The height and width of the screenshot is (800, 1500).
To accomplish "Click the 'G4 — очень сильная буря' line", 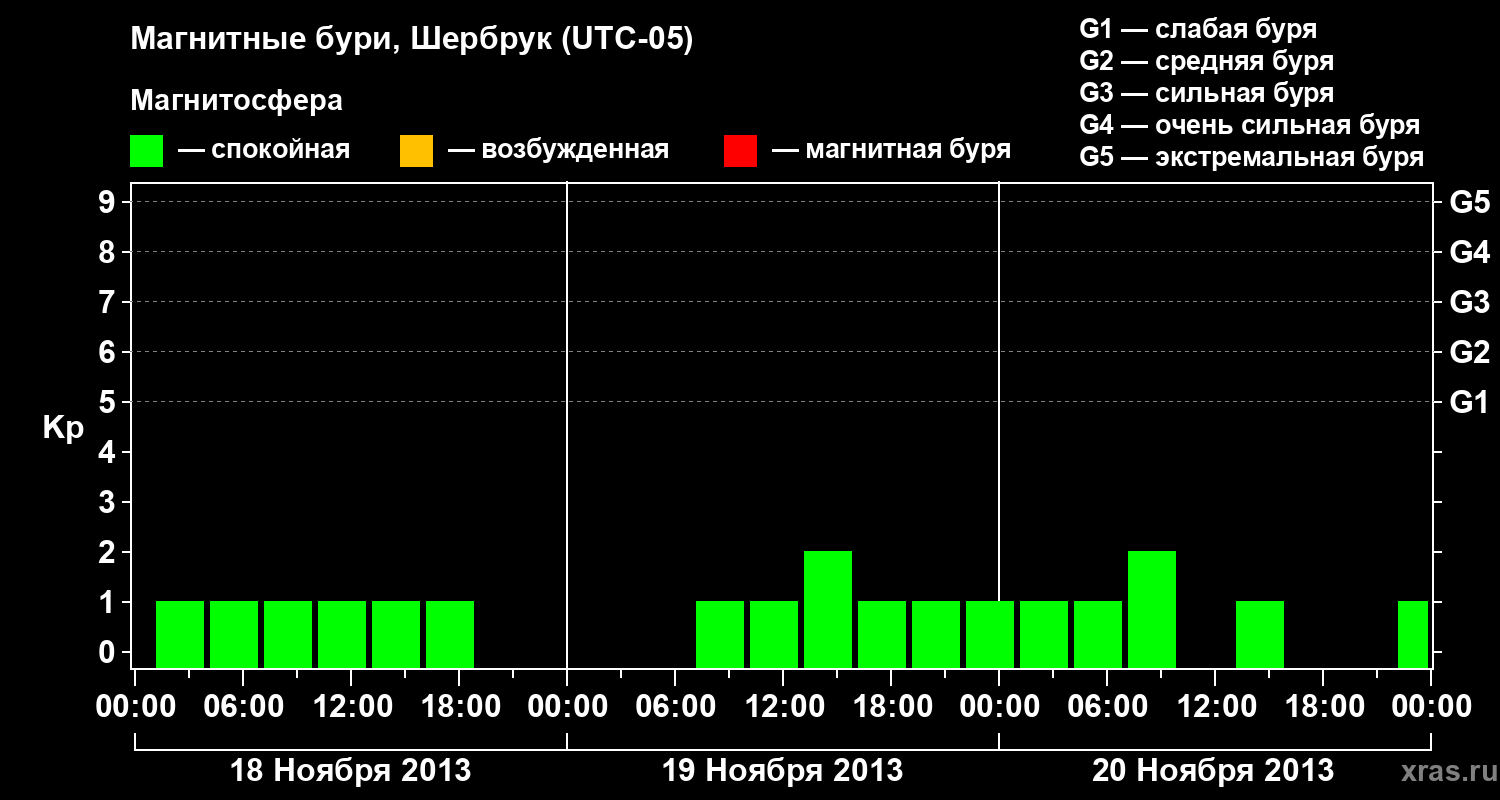I will click(x=1249, y=125).
